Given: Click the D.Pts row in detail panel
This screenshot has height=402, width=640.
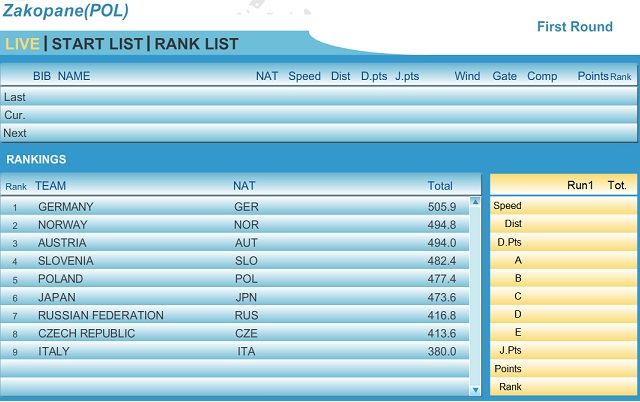Looking at the screenshot, I should [563, 242].
